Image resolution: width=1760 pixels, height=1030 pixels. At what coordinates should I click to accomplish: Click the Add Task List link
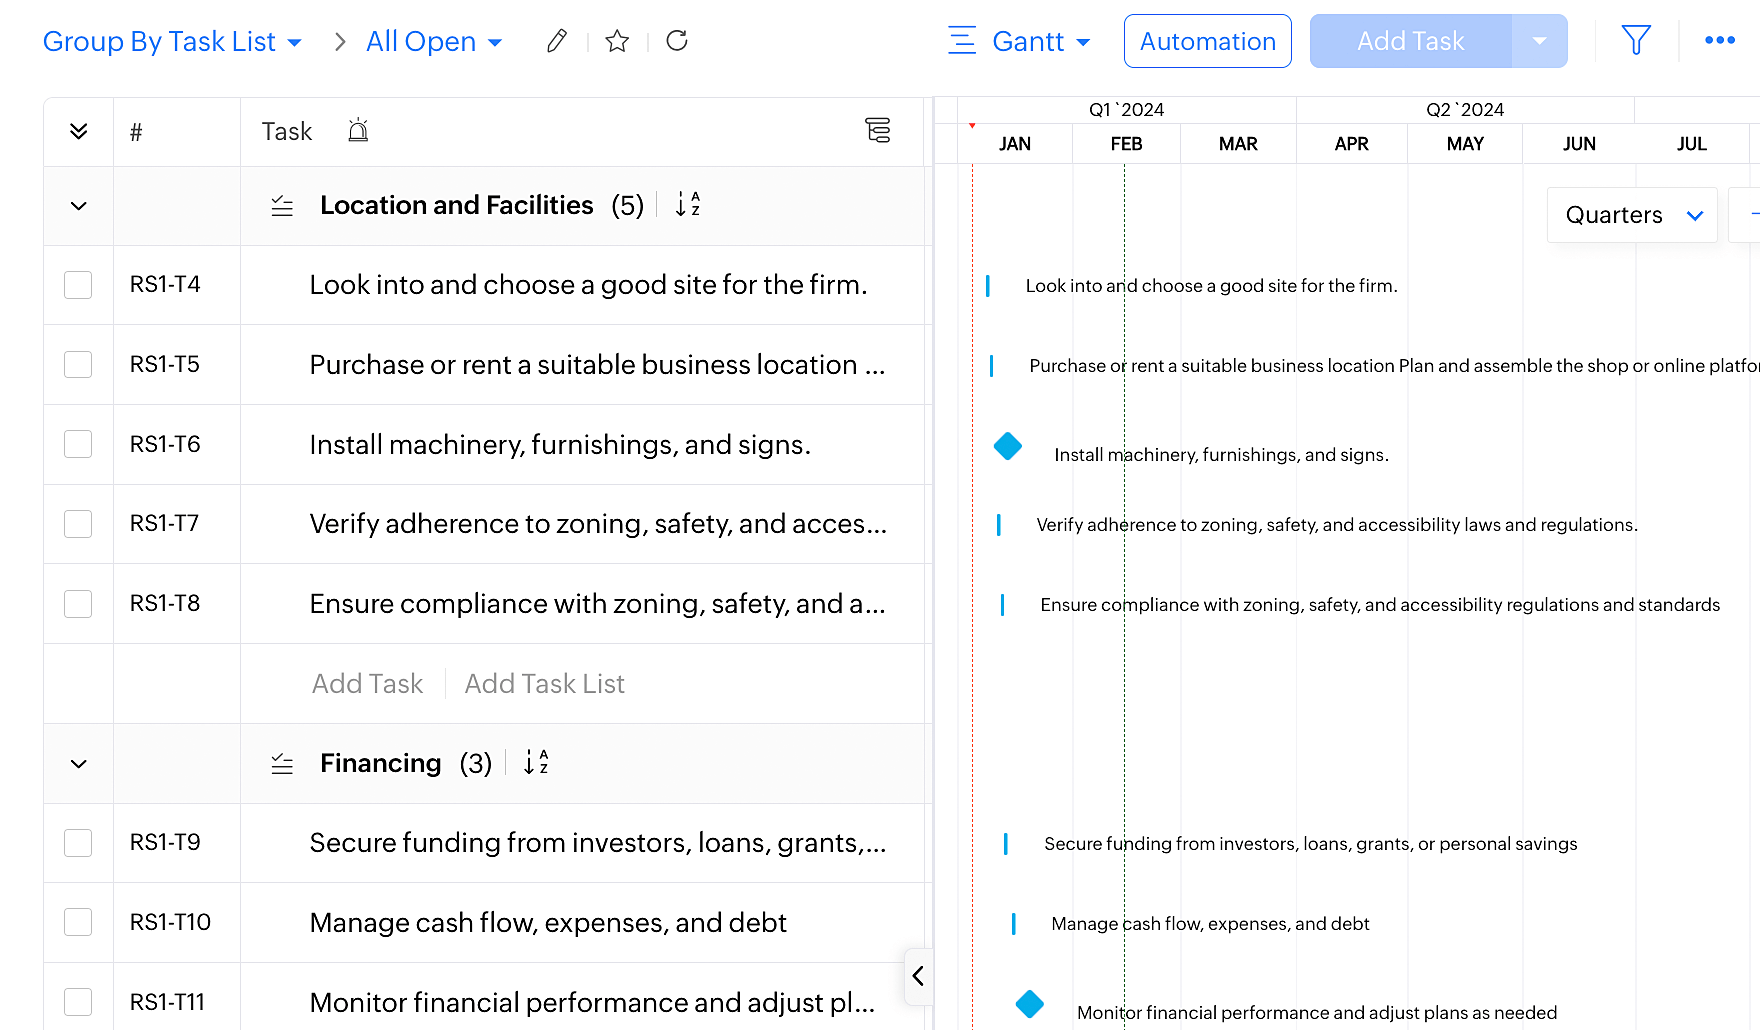point(544,684)
